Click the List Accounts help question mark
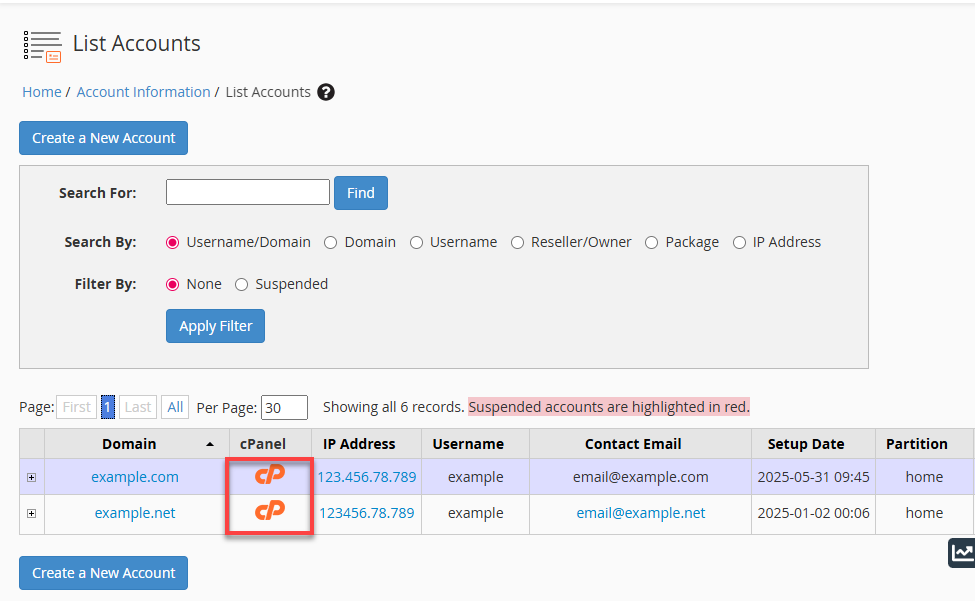 (x=326, y=92)
